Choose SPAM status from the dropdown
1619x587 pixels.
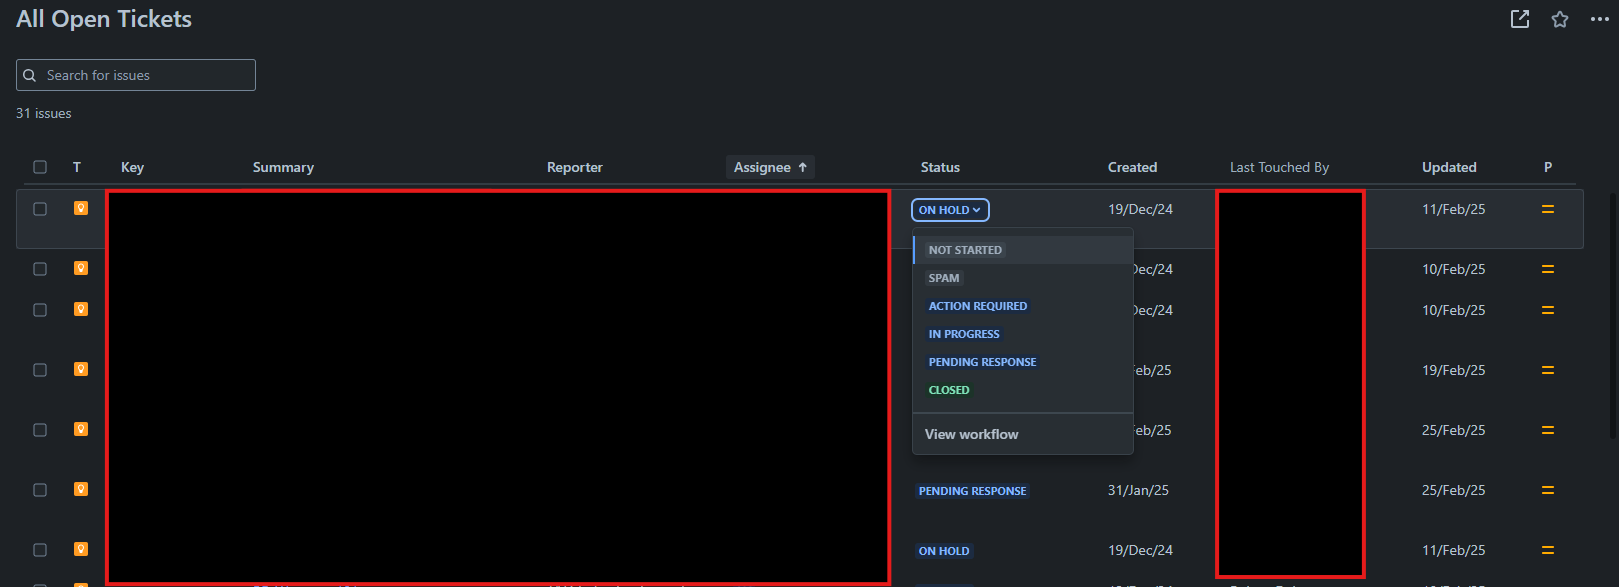(1023, 278)
